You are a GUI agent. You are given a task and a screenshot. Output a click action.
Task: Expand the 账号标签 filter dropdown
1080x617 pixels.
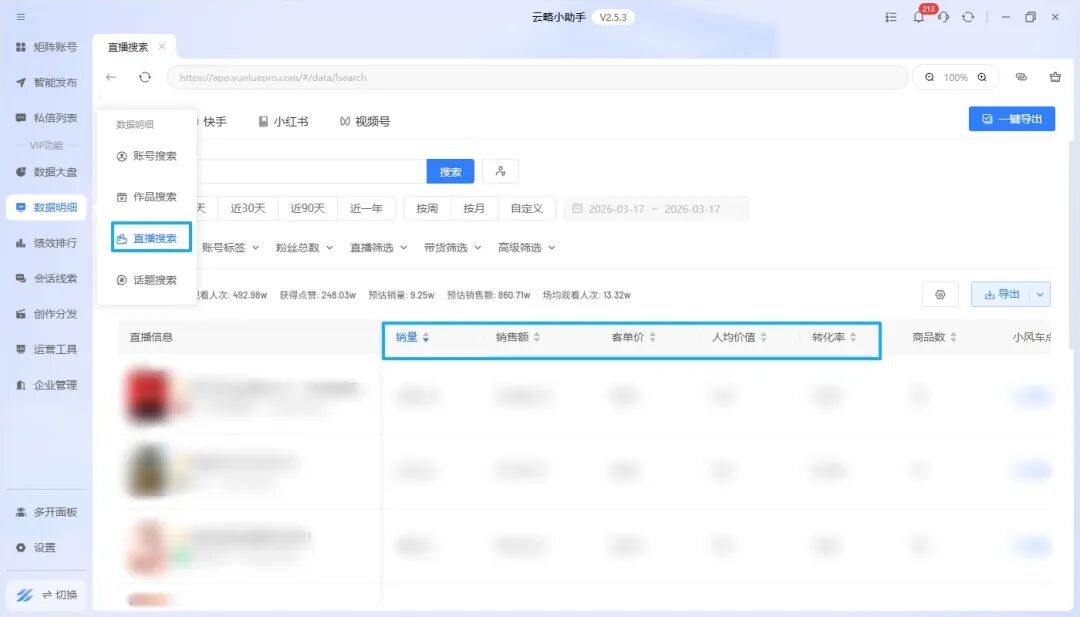pos(230,247)
